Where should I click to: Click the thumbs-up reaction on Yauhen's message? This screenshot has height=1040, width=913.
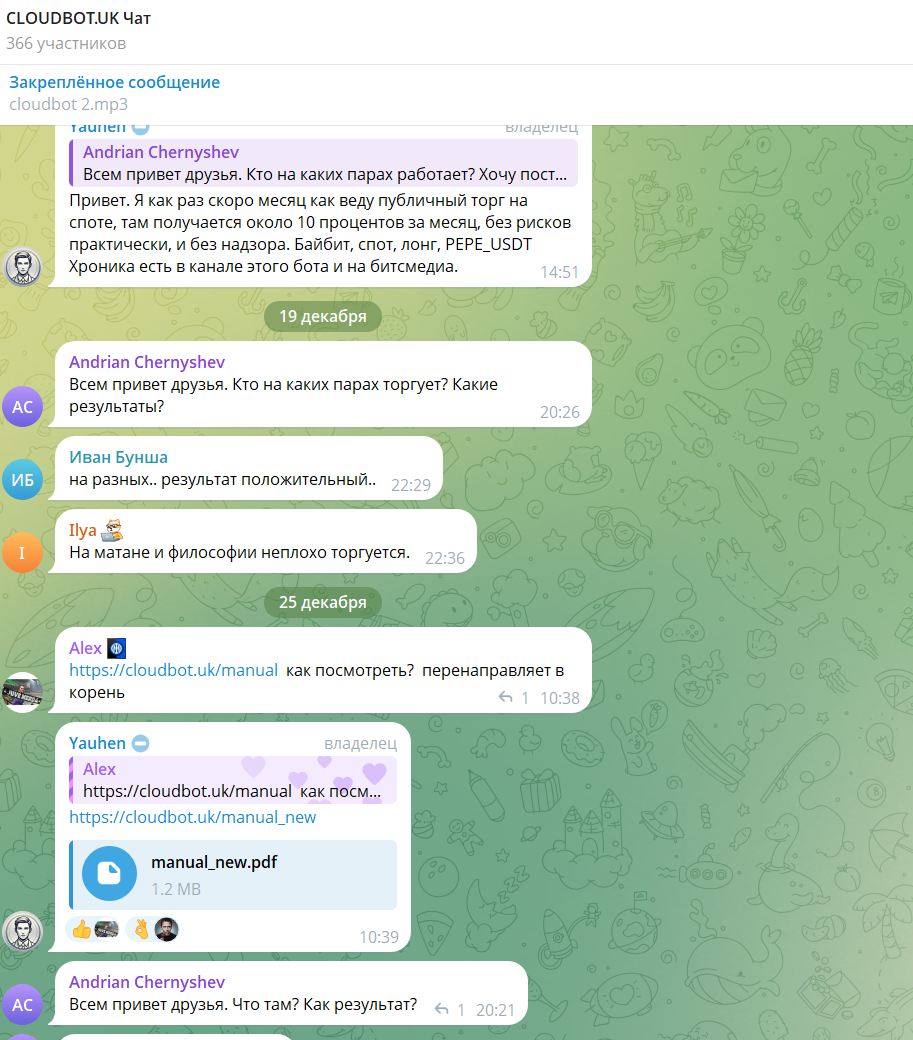93,929
